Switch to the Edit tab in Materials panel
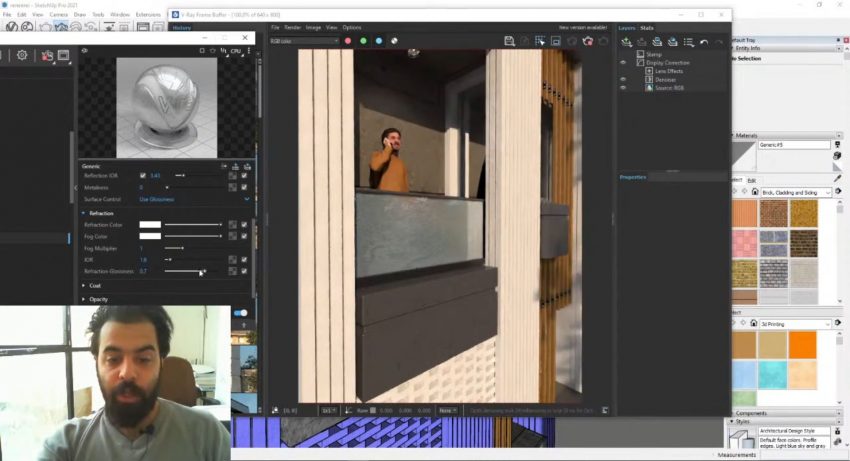 pos(752,180)
